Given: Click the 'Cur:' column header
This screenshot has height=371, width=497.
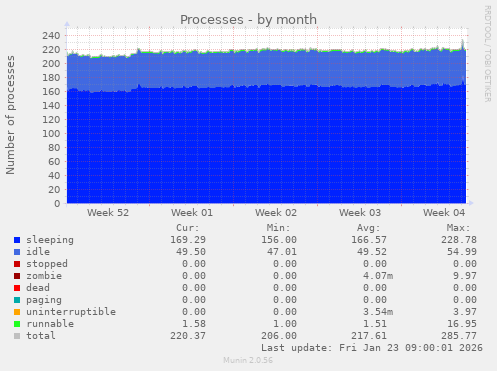Looking at the screenshot, I should pyautogui.click(x=188, y=228).
